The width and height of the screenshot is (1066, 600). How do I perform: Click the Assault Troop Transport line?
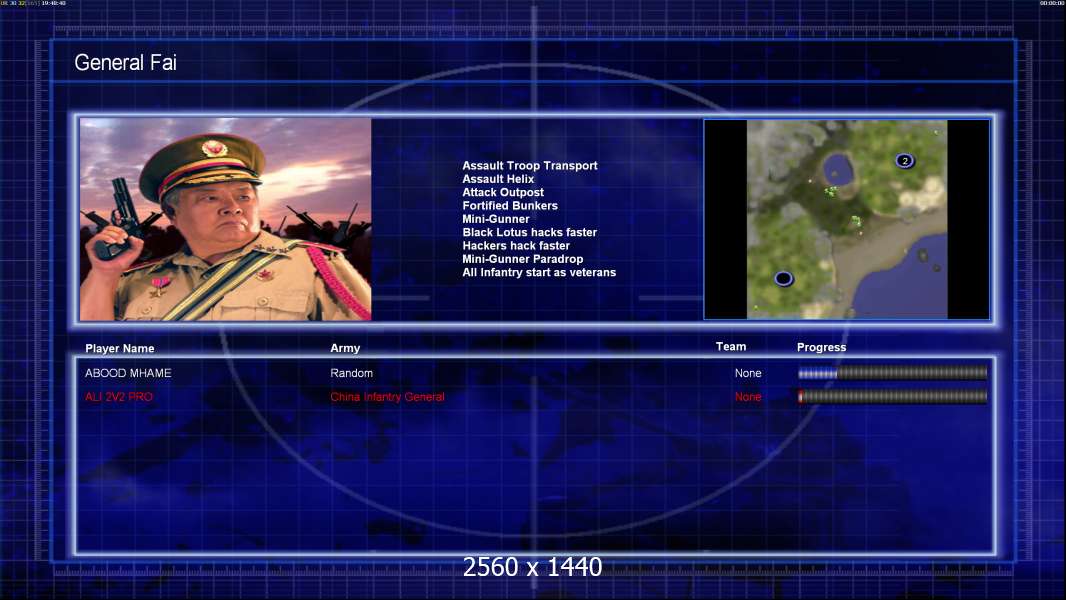point(530,165)
